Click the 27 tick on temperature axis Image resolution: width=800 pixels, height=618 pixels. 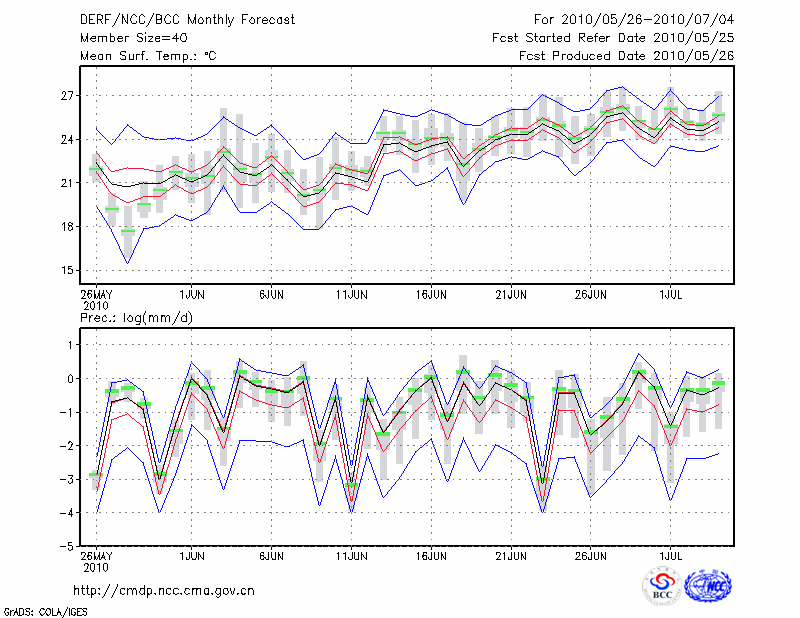tap(67, 96)
